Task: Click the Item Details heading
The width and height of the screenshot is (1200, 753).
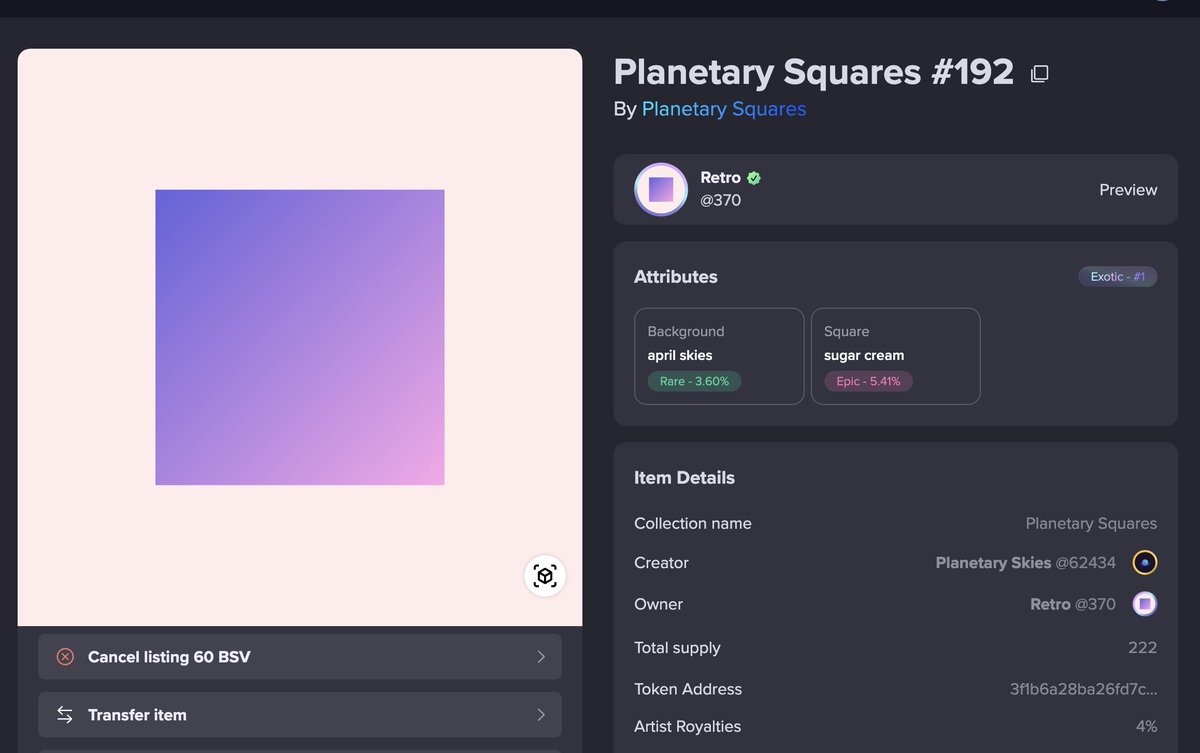Action: click(x=684, y=478)
